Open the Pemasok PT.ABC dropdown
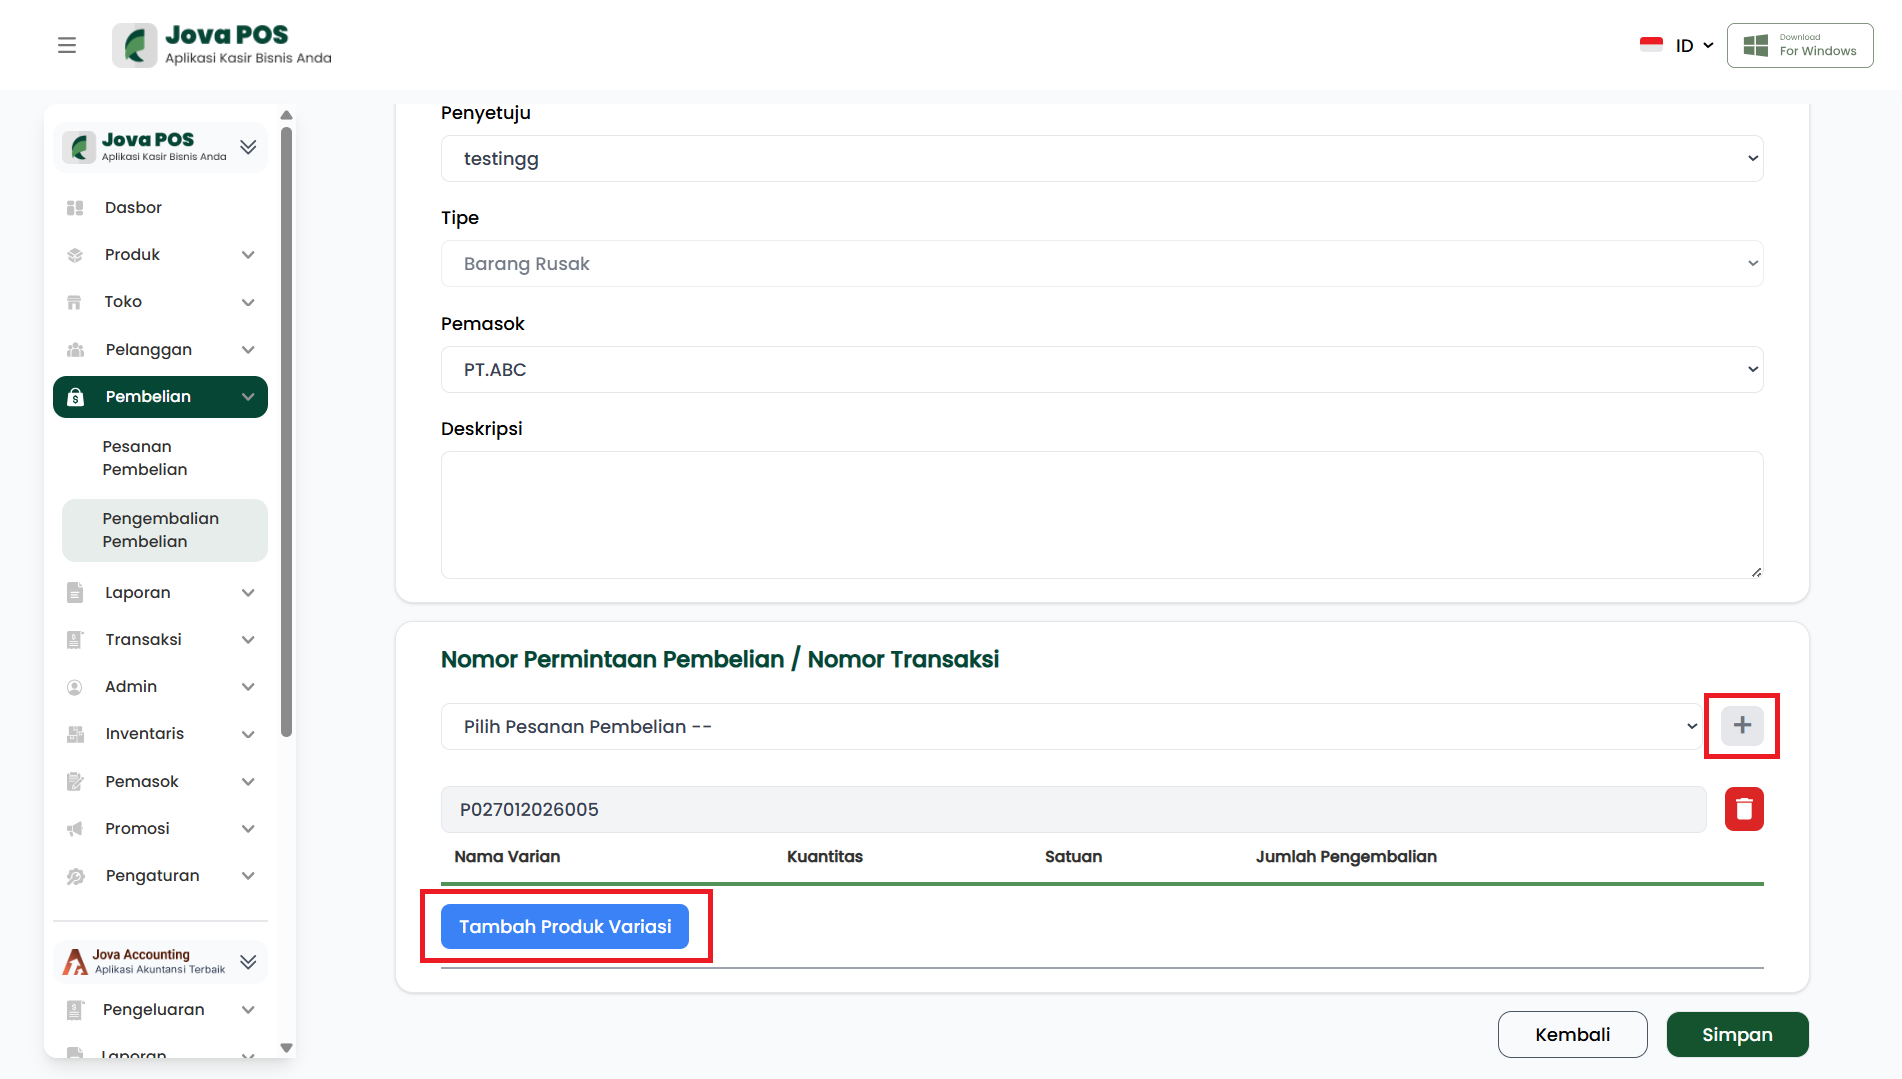 click(x=1101, y=370)
